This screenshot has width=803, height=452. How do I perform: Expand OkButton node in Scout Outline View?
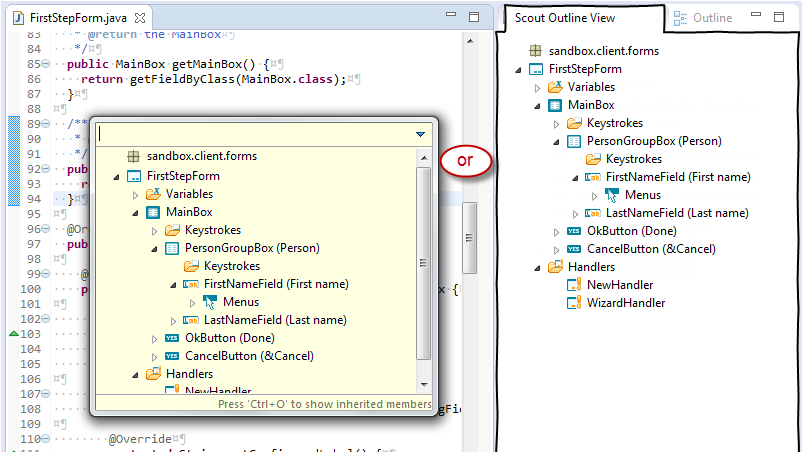tap(556, 232)
